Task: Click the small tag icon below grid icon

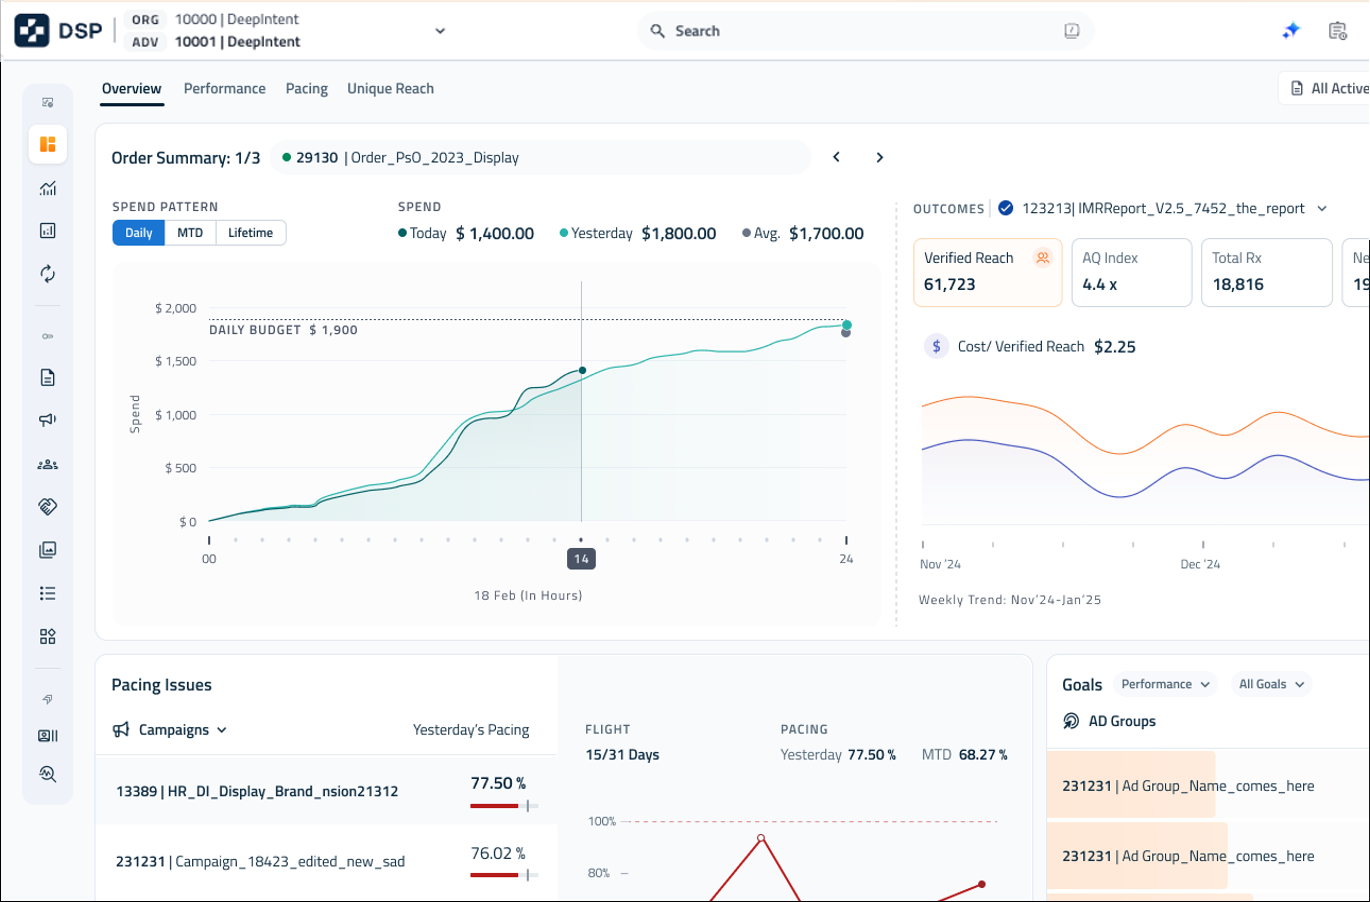Action: tap(48, 700)
